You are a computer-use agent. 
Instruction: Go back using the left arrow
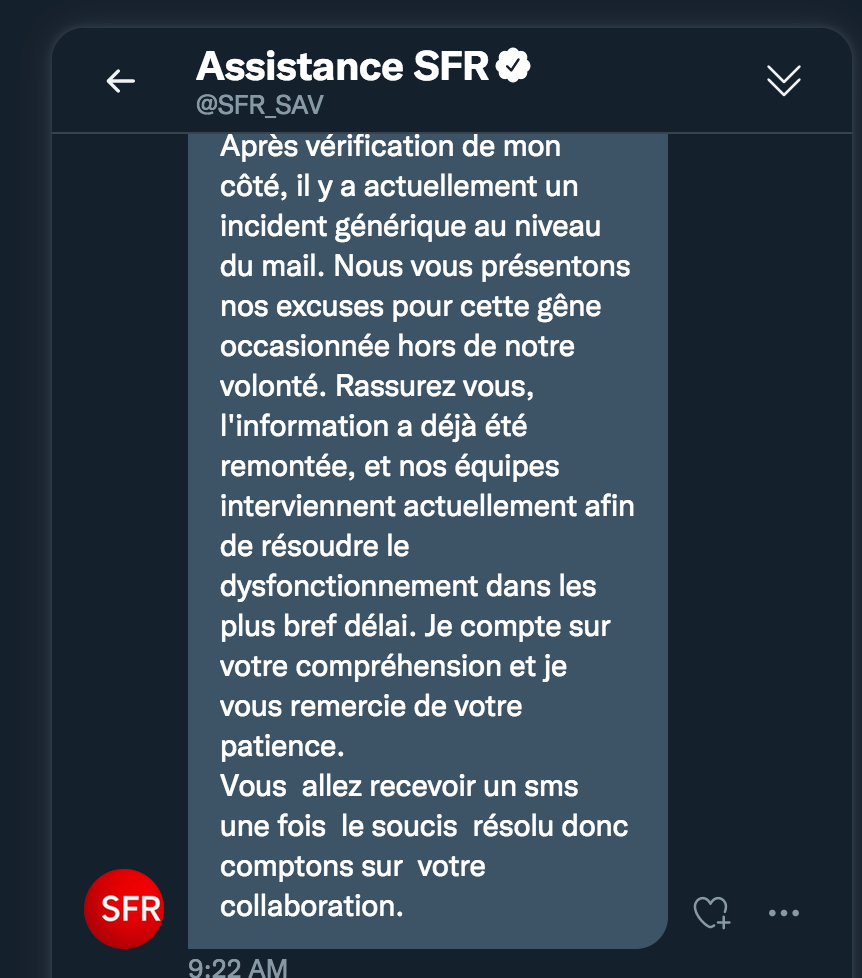[x=121, y=81]
